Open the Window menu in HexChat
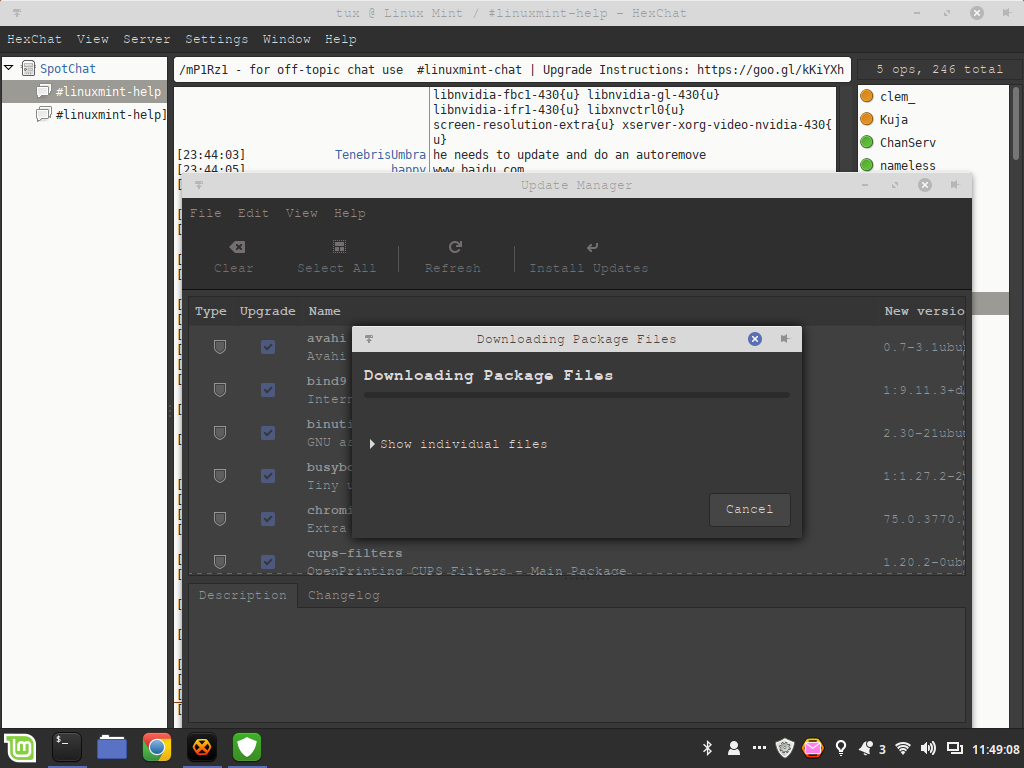This screenshot has width=1024, height=768. (x=287, y=39)
